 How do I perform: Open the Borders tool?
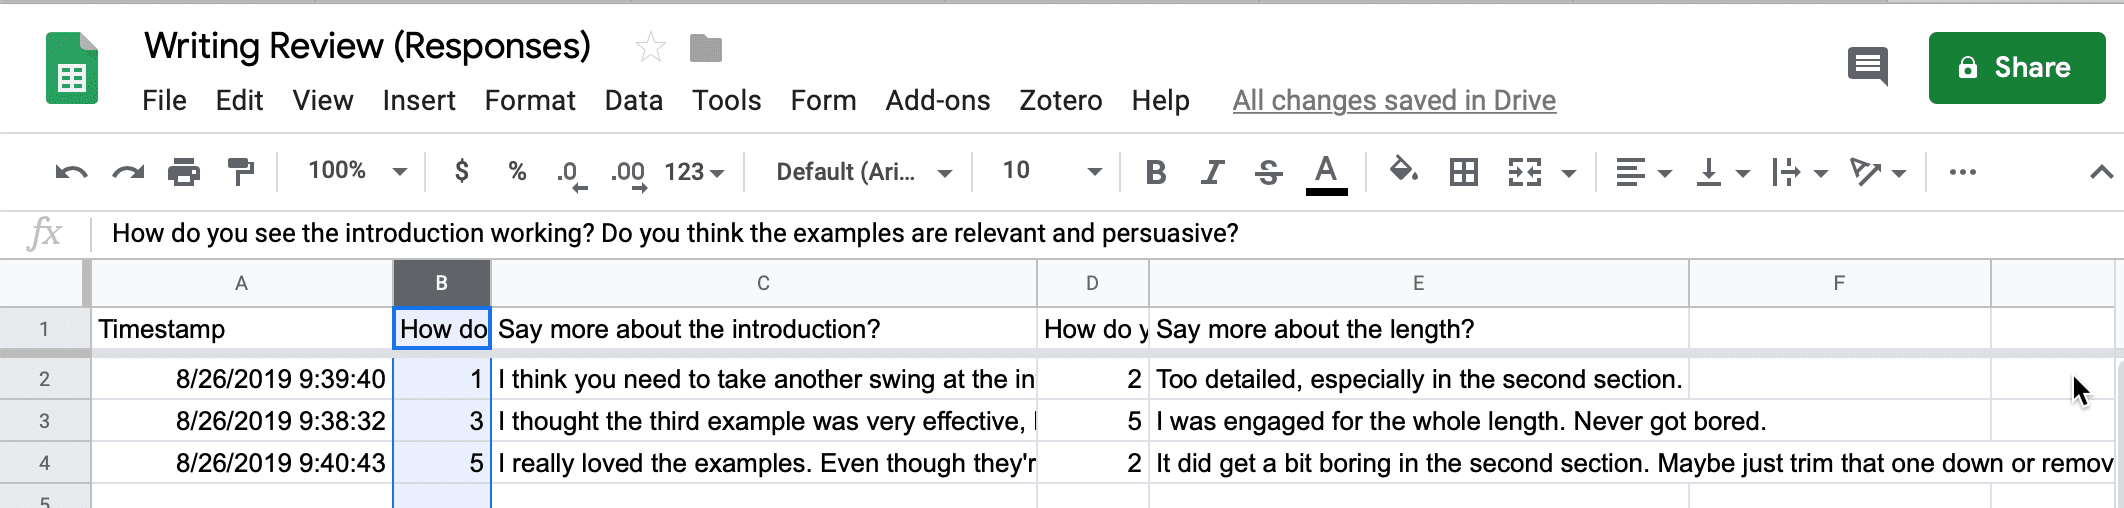pyautogui.click(x=1464, y=172)
